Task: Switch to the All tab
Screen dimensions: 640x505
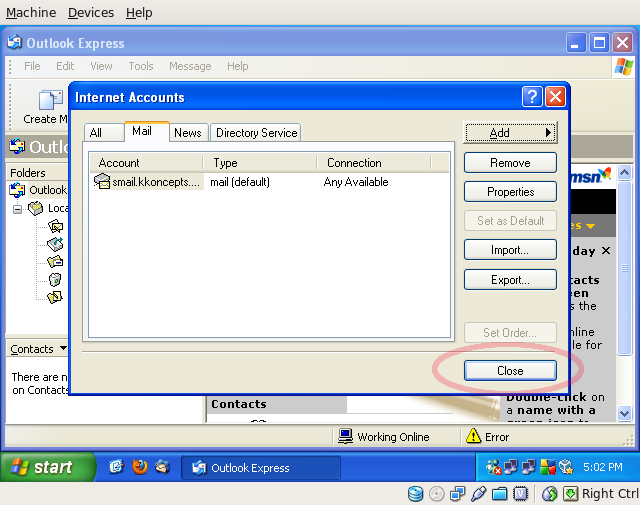Action: 104,133
